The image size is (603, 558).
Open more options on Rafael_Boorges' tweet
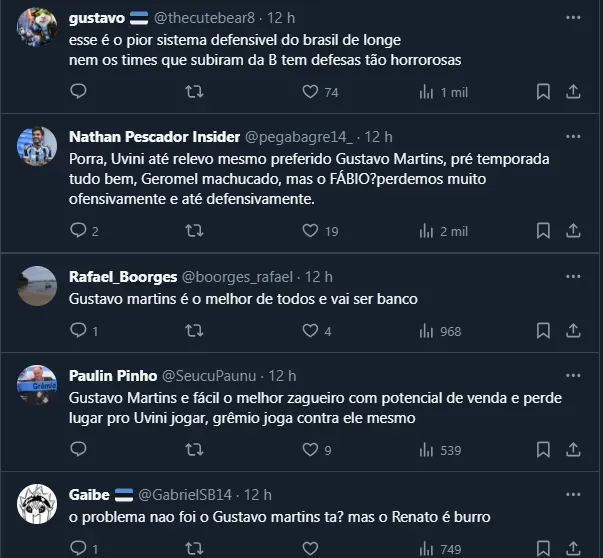[572, 276]
